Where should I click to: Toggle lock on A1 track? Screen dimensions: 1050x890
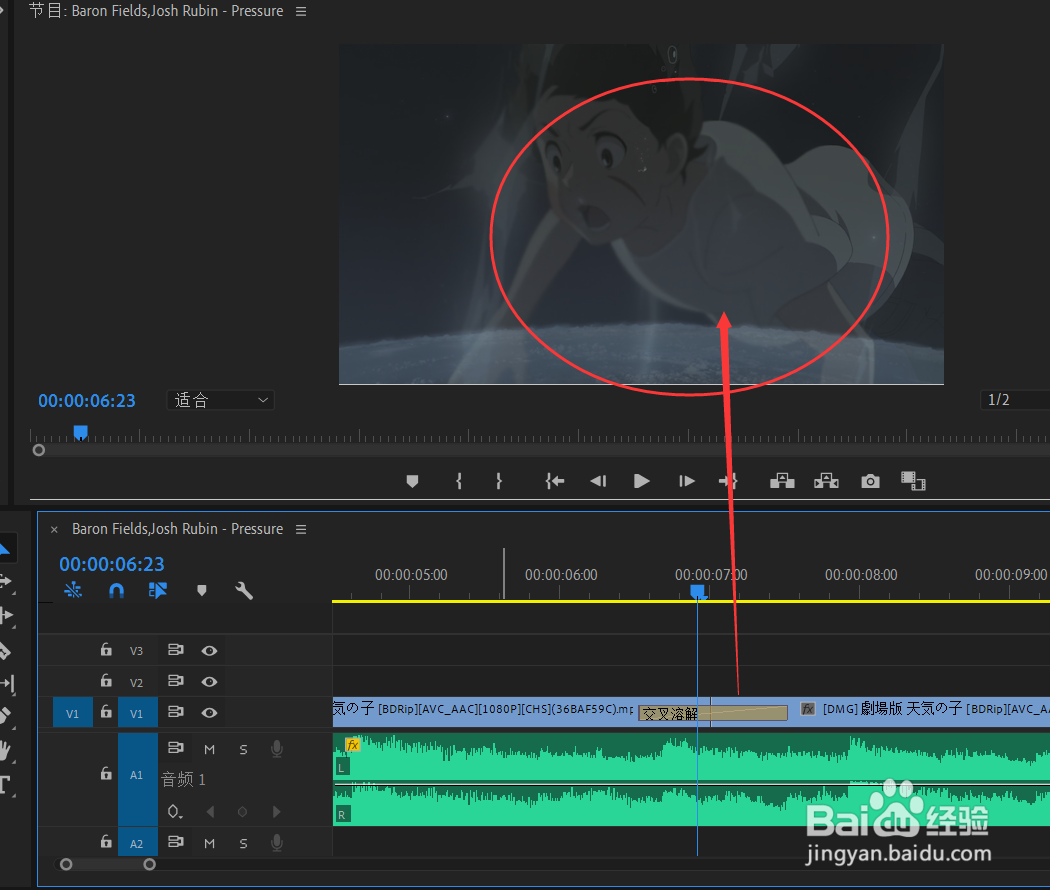coord(106,773)
